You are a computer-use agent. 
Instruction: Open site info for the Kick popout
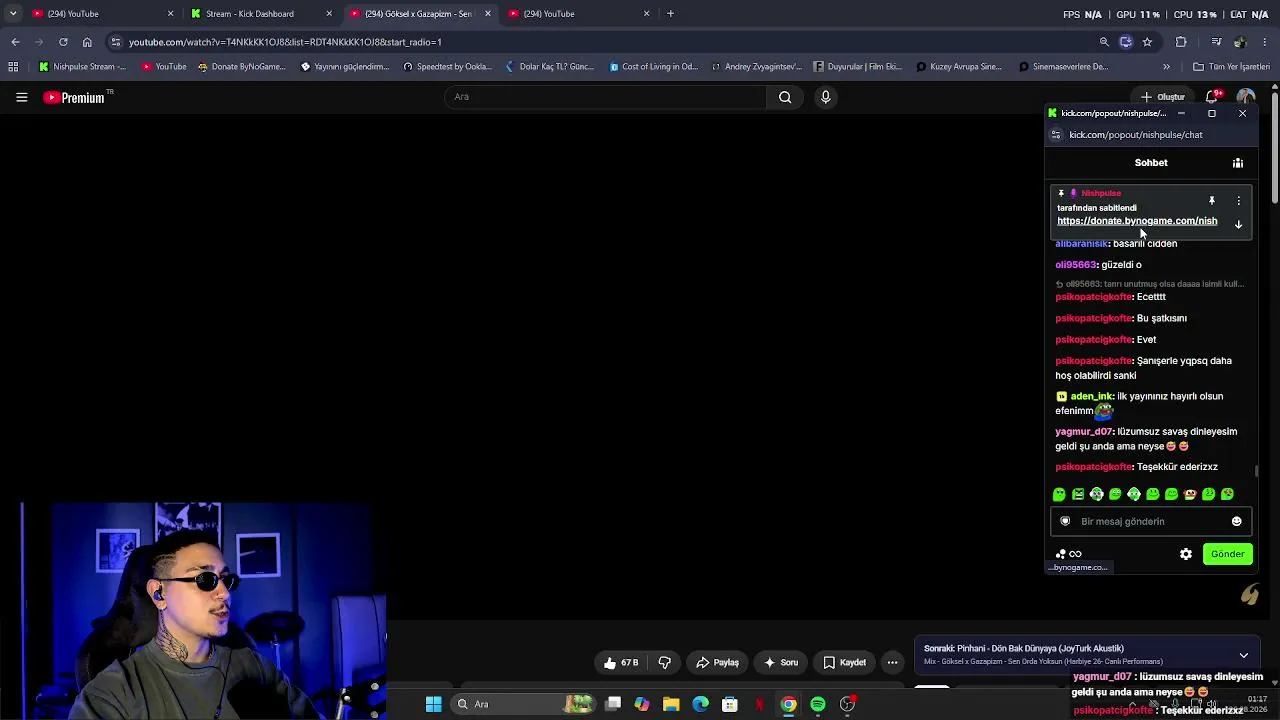(1056, 135)
